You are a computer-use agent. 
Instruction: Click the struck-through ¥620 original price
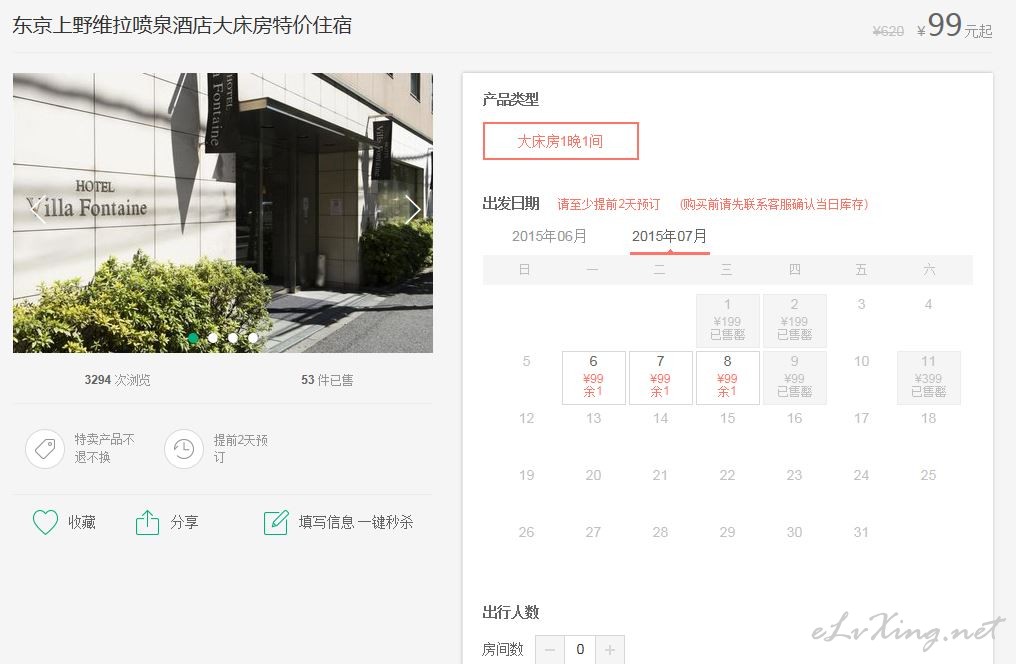click(888, 31)
